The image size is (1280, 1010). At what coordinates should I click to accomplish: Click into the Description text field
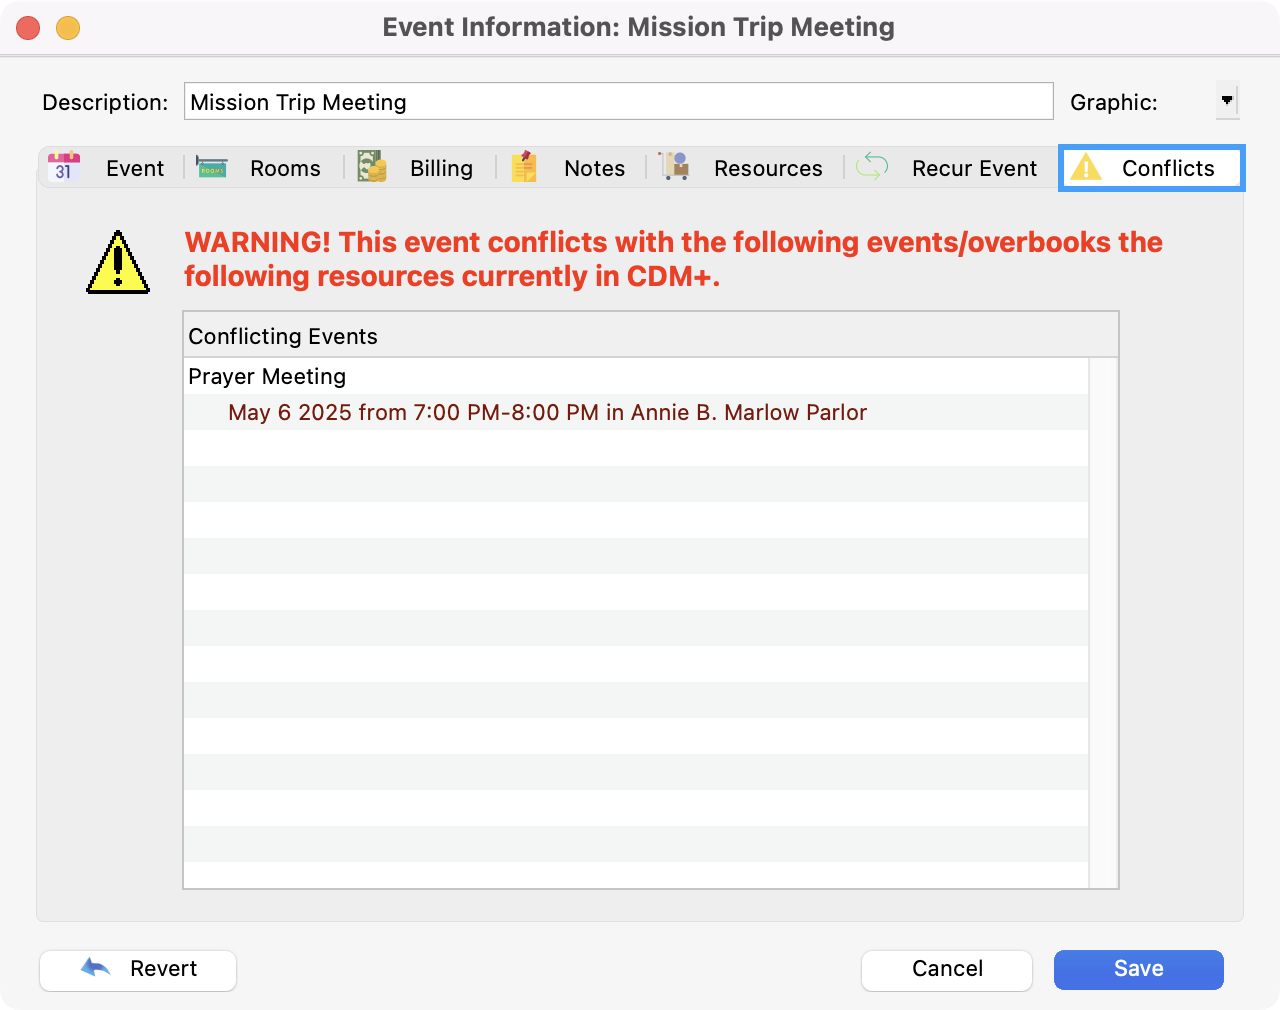pos(618,102)
